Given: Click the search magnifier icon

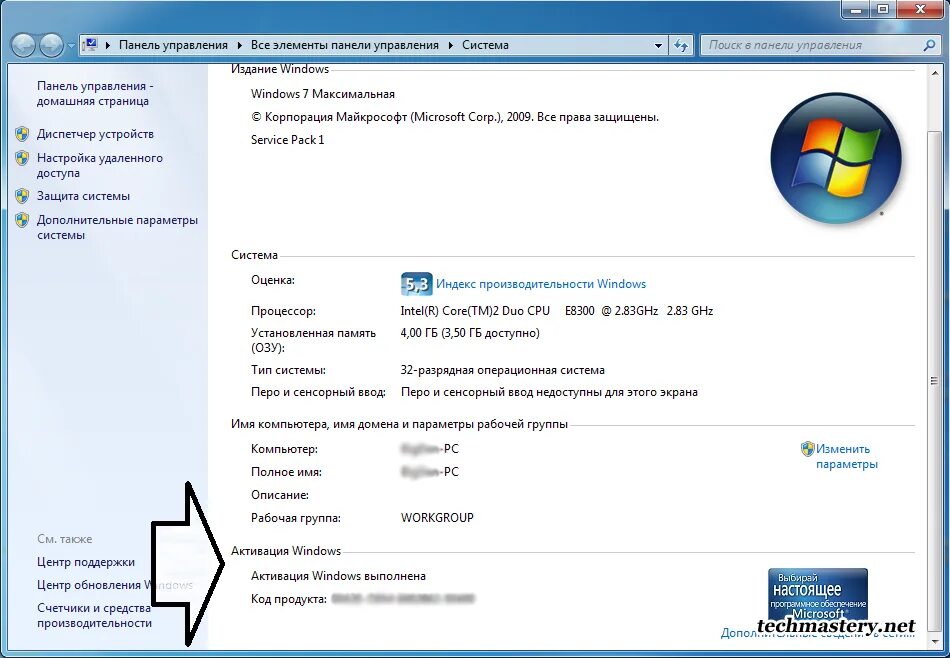Looking at the screenshot, I should [929, 45].
